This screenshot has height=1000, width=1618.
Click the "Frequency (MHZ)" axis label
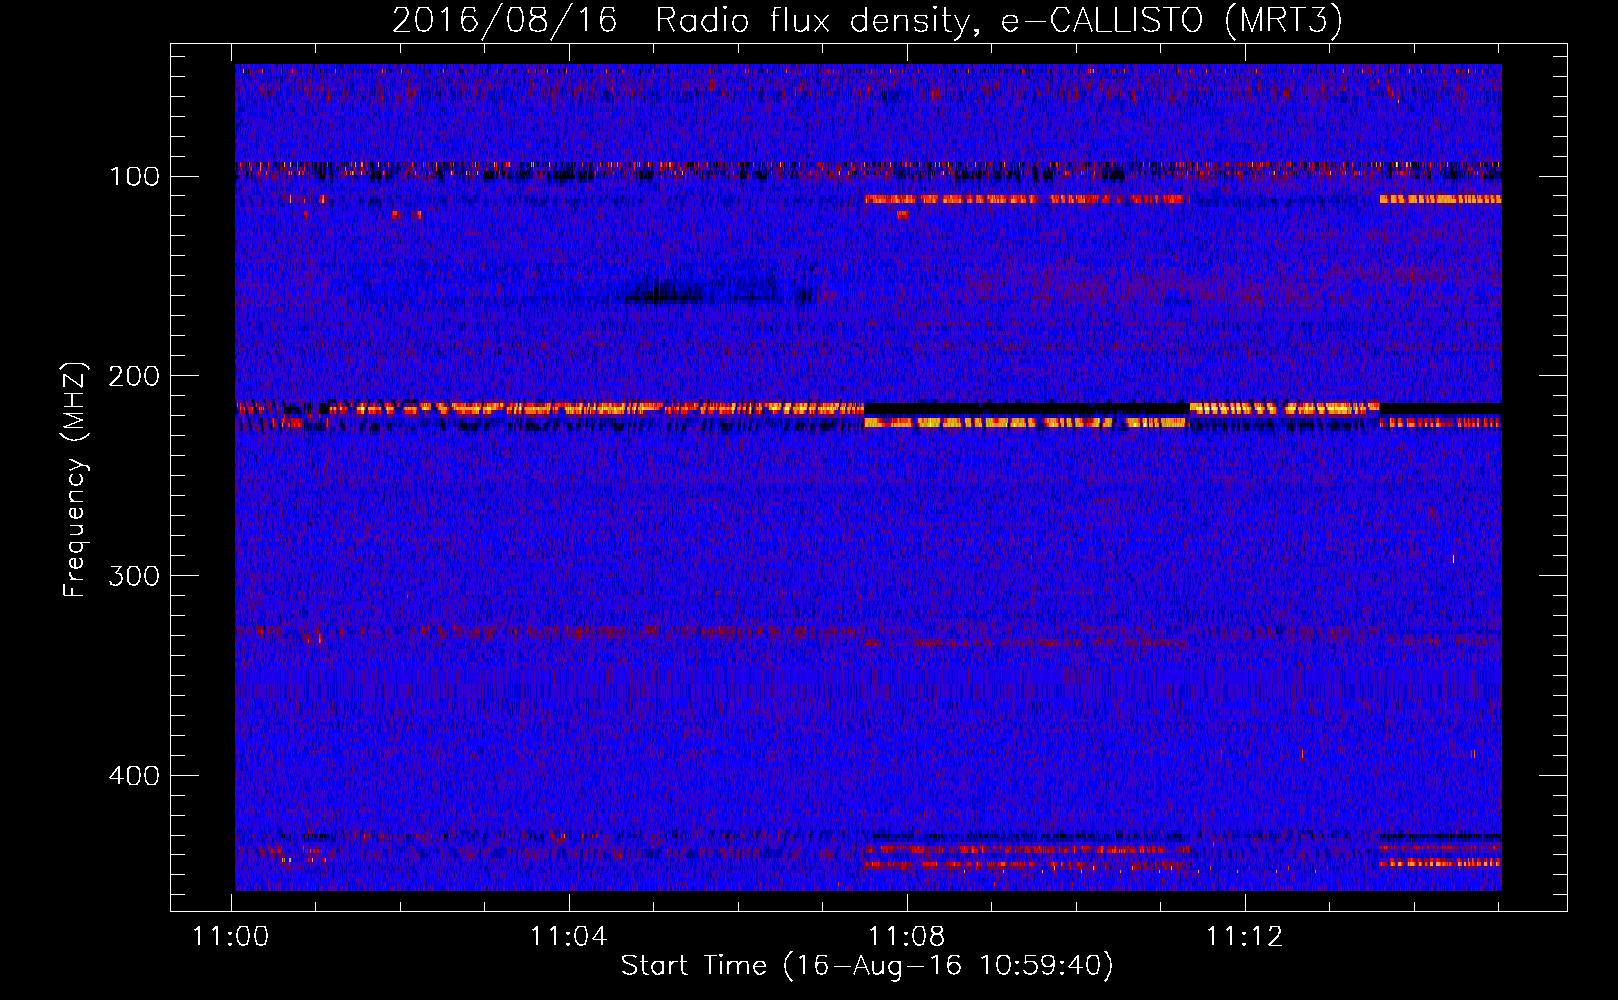(x=75, y=479)
